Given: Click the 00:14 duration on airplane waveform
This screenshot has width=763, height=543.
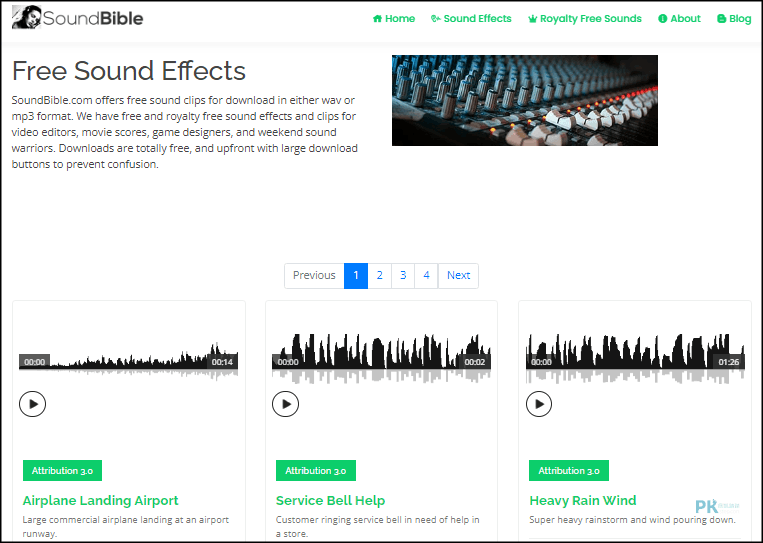Looking at the screenshot, I should coord(222,362).
